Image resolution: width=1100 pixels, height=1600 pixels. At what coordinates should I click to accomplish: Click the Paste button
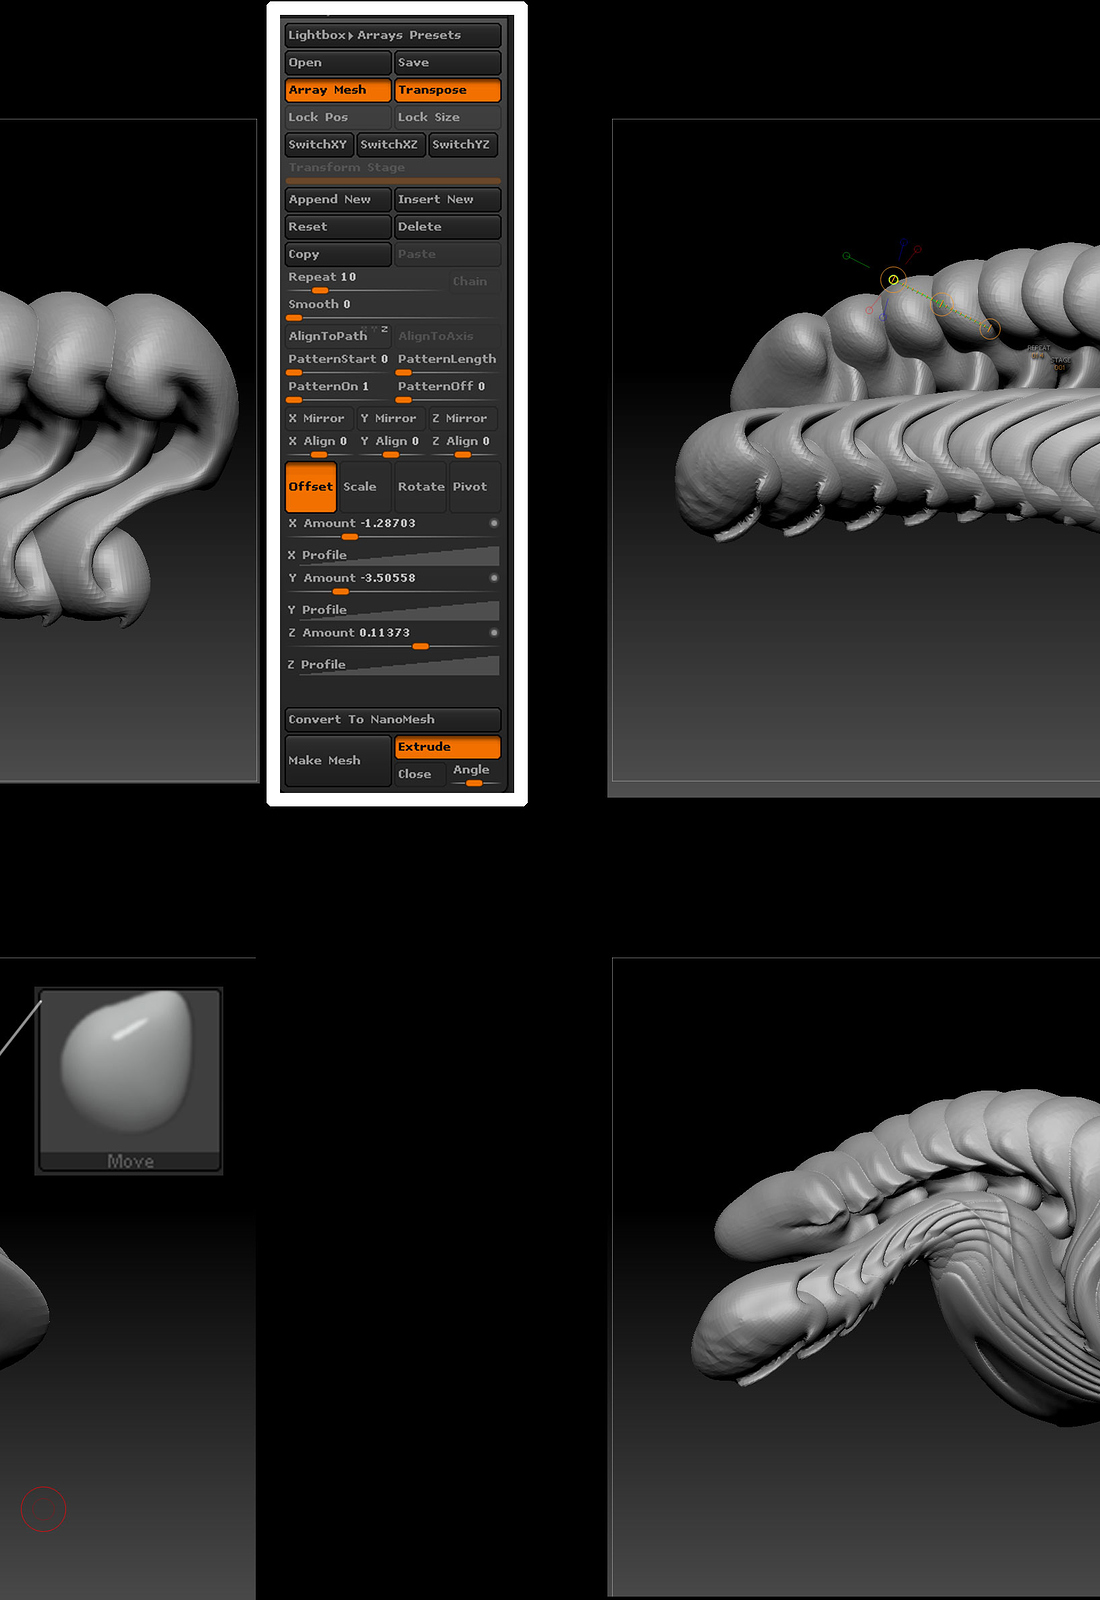point(448,254)
